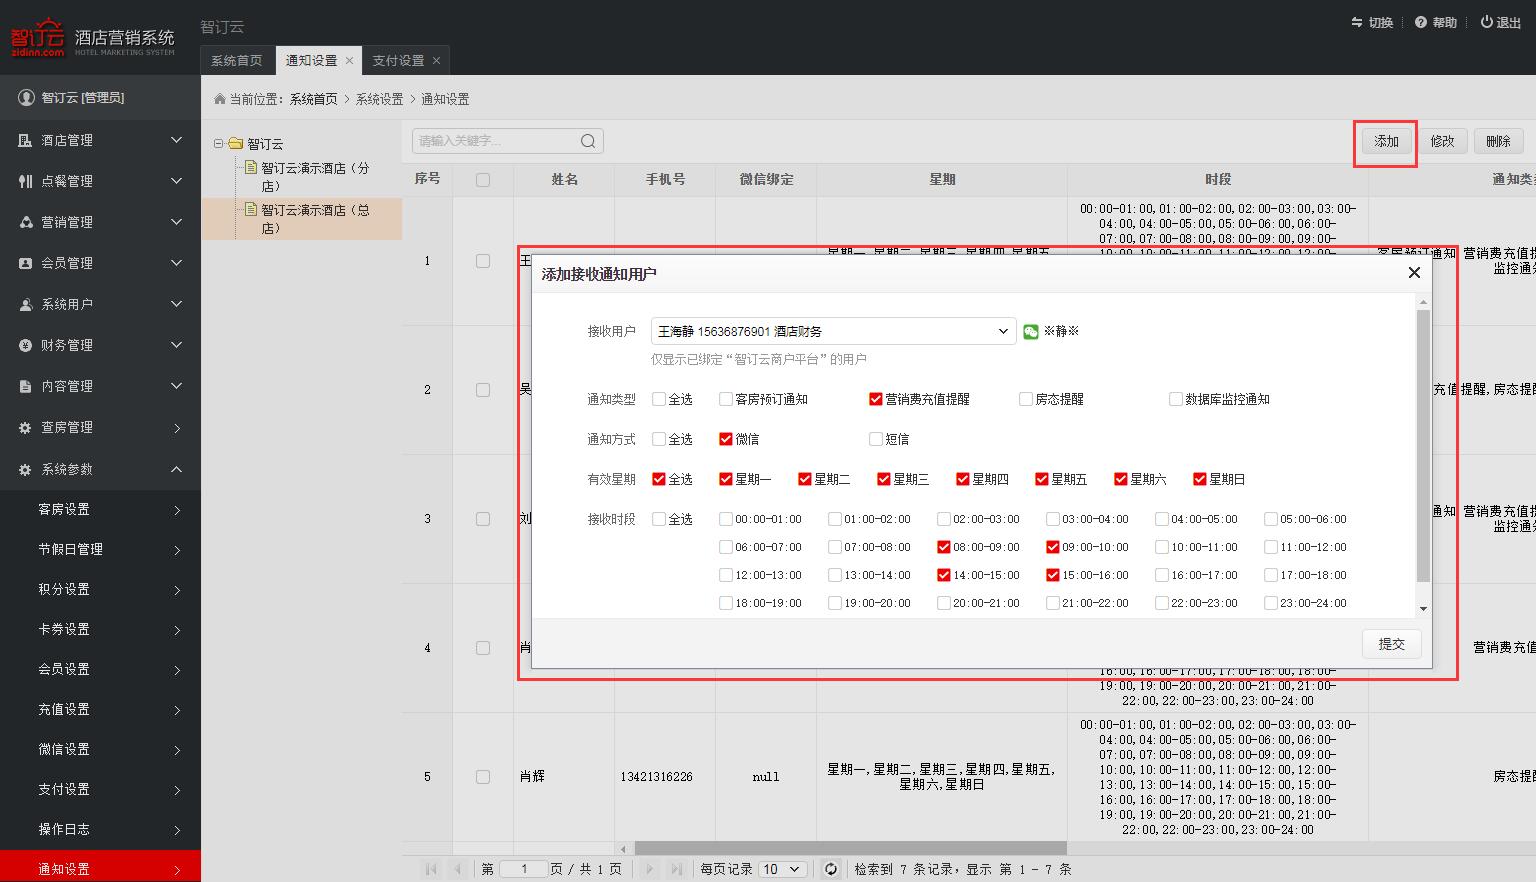Image resolution: width=1536 pixels, height=882 pixels.
Task: Open 客房设置 submenu item
Action: [100, 509]
